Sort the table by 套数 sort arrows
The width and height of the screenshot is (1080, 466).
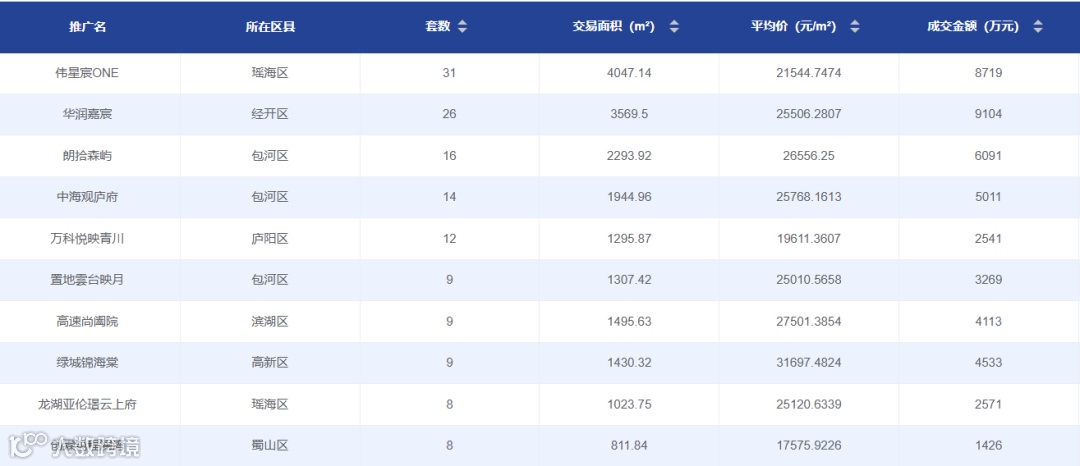coord(462,27)
